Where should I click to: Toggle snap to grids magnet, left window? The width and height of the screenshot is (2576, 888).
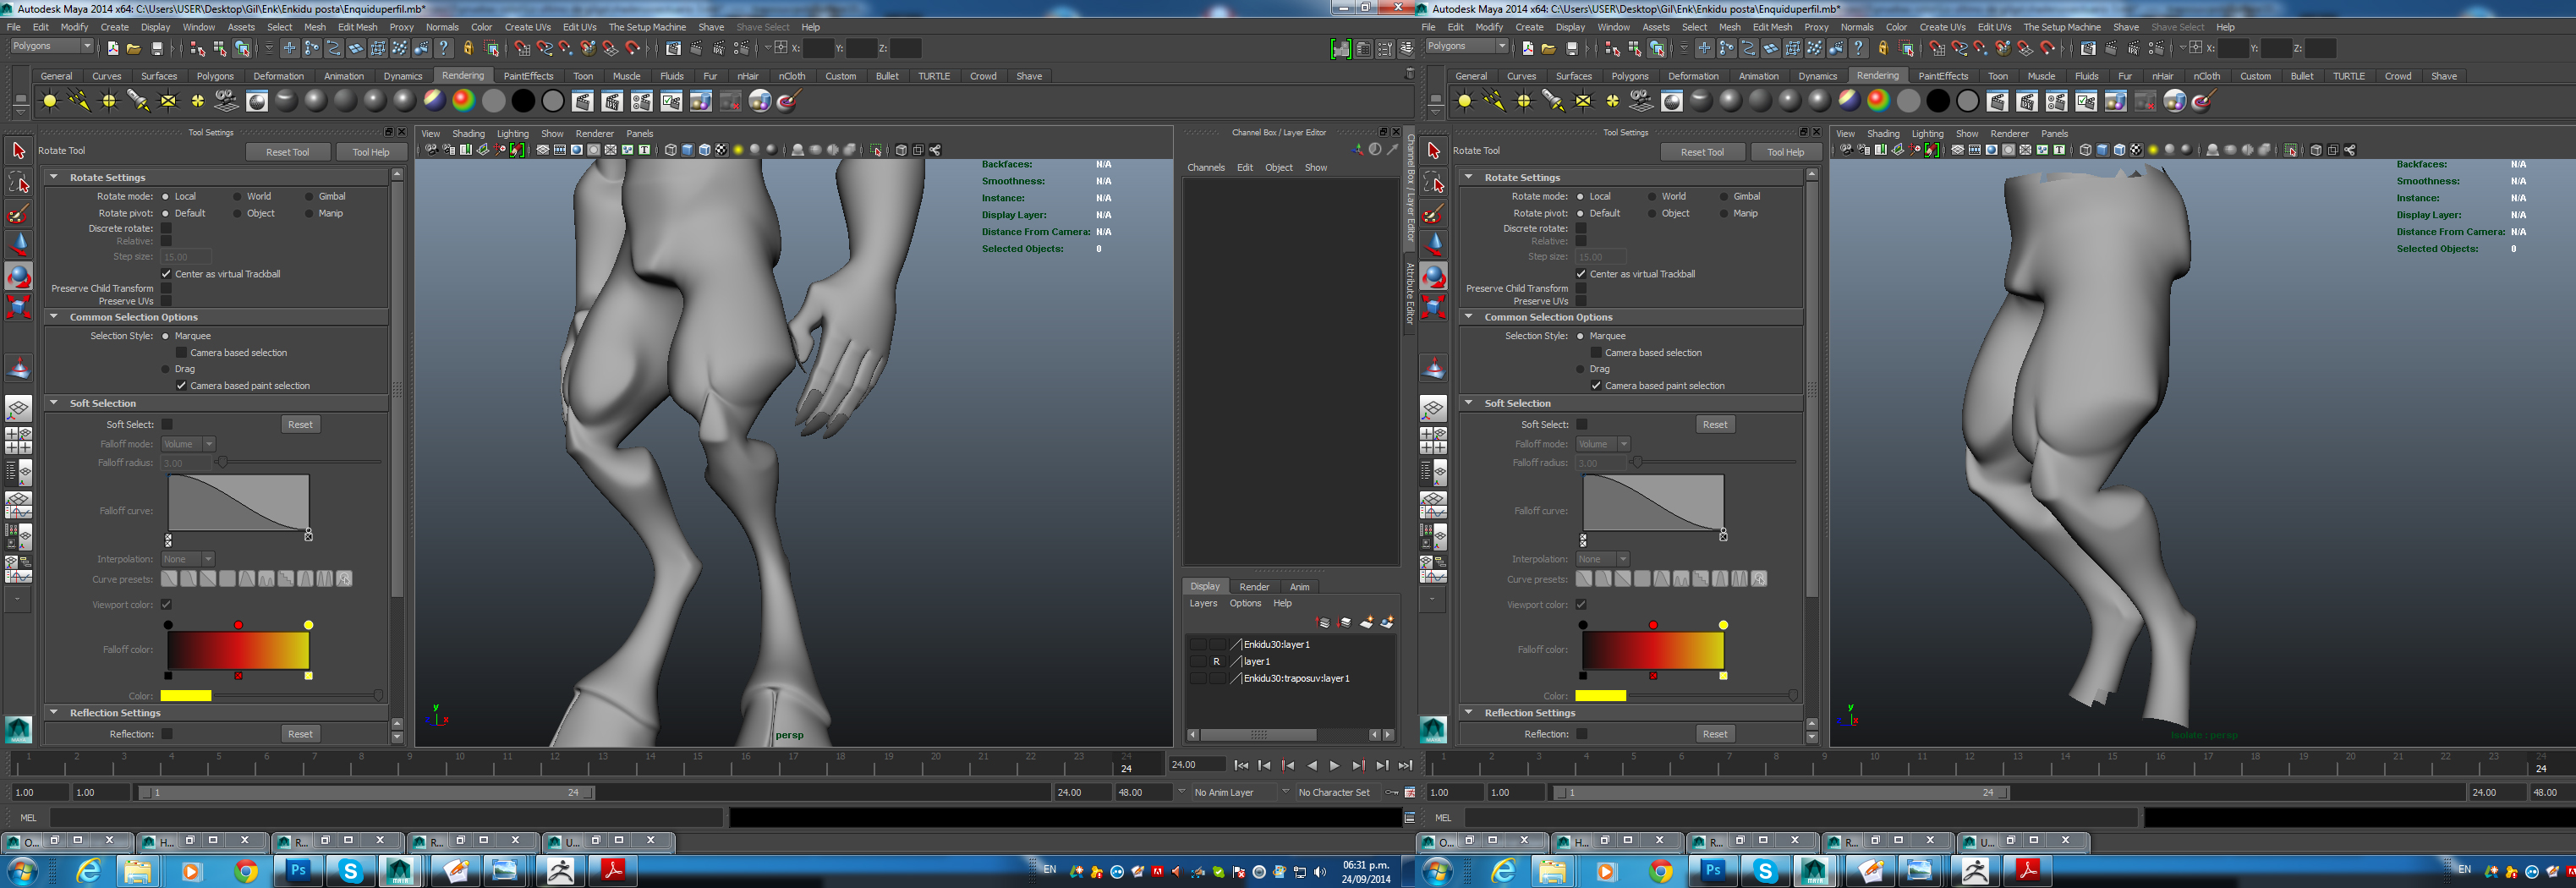[x=522, y=48]
